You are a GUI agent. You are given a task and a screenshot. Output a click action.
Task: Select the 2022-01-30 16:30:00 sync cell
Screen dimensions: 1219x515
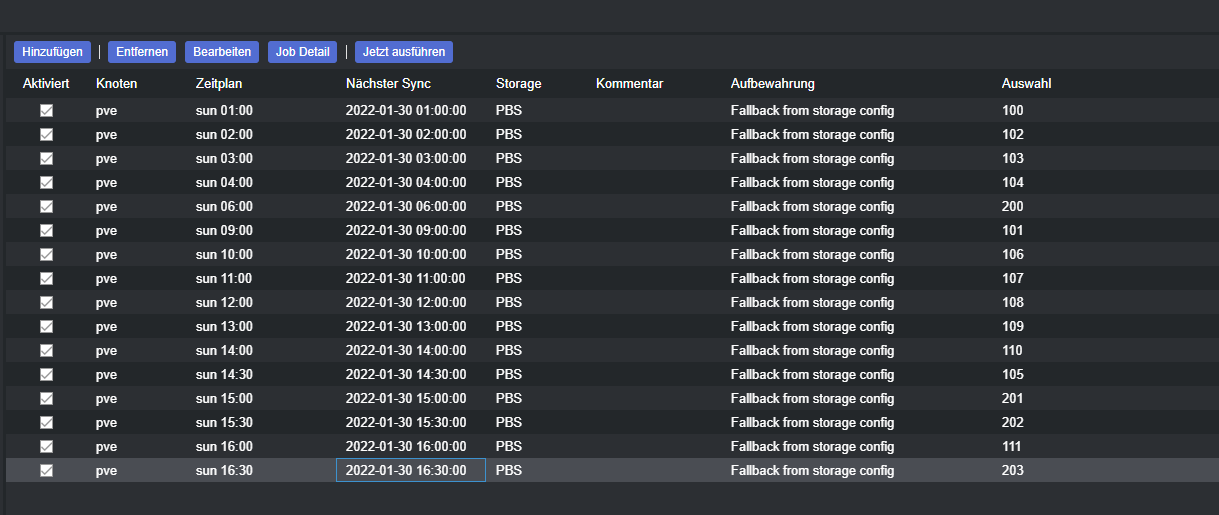411,471
